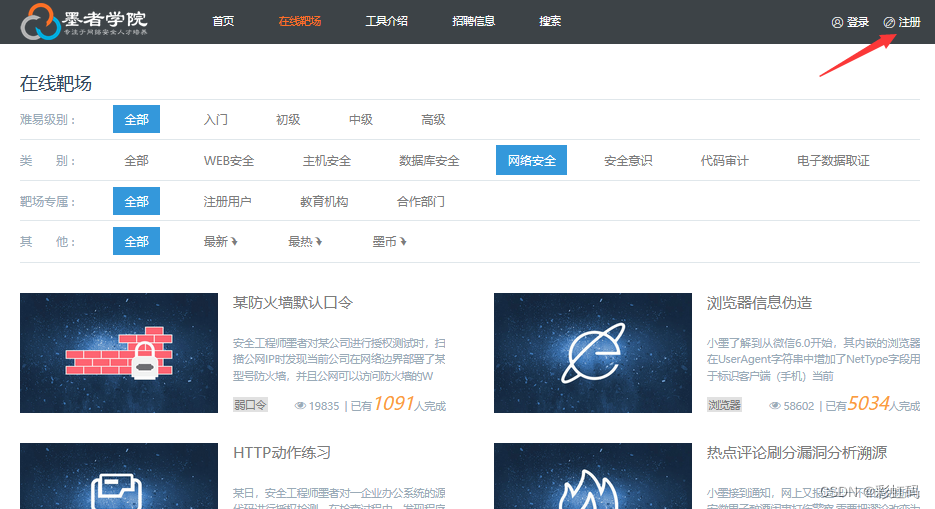Viewport: 935px width, 509px height.
Task: Open the 招聘信息 nav item
Action: pyautogui.click(x=473, y=21)
